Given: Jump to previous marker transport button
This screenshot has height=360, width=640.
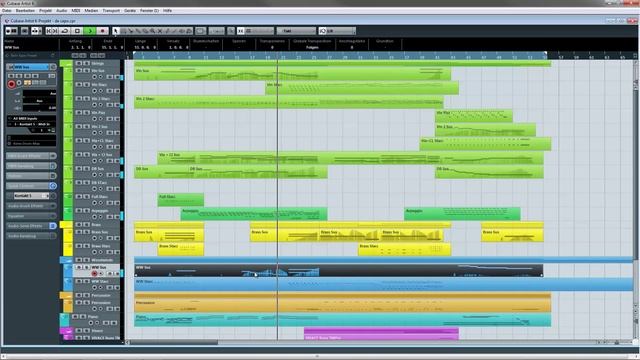Looking at the screenshot, I should click(49, 31).
